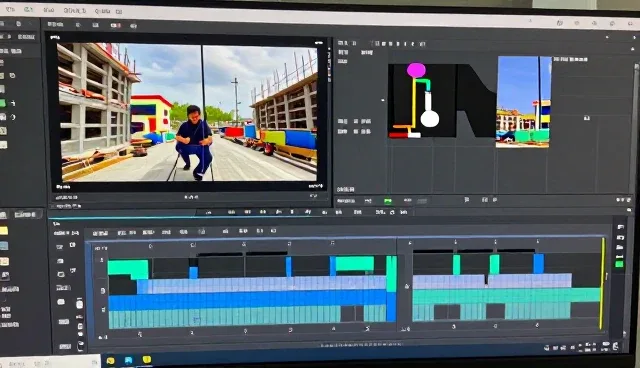Click the flag marker icon below right panel
The height and width of the screenshot is (368, 640).
[x=467, y=200]
